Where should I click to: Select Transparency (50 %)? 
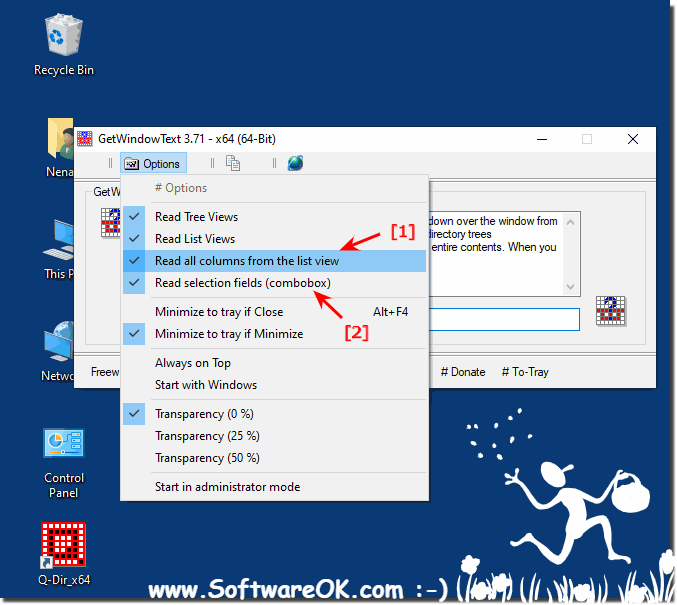(275, 458)
